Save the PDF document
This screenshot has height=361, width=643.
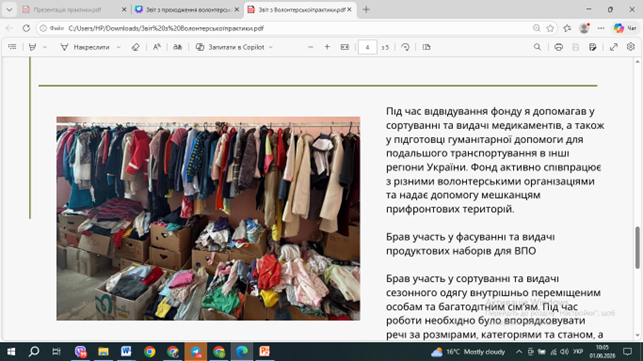[x=576, y=47]
